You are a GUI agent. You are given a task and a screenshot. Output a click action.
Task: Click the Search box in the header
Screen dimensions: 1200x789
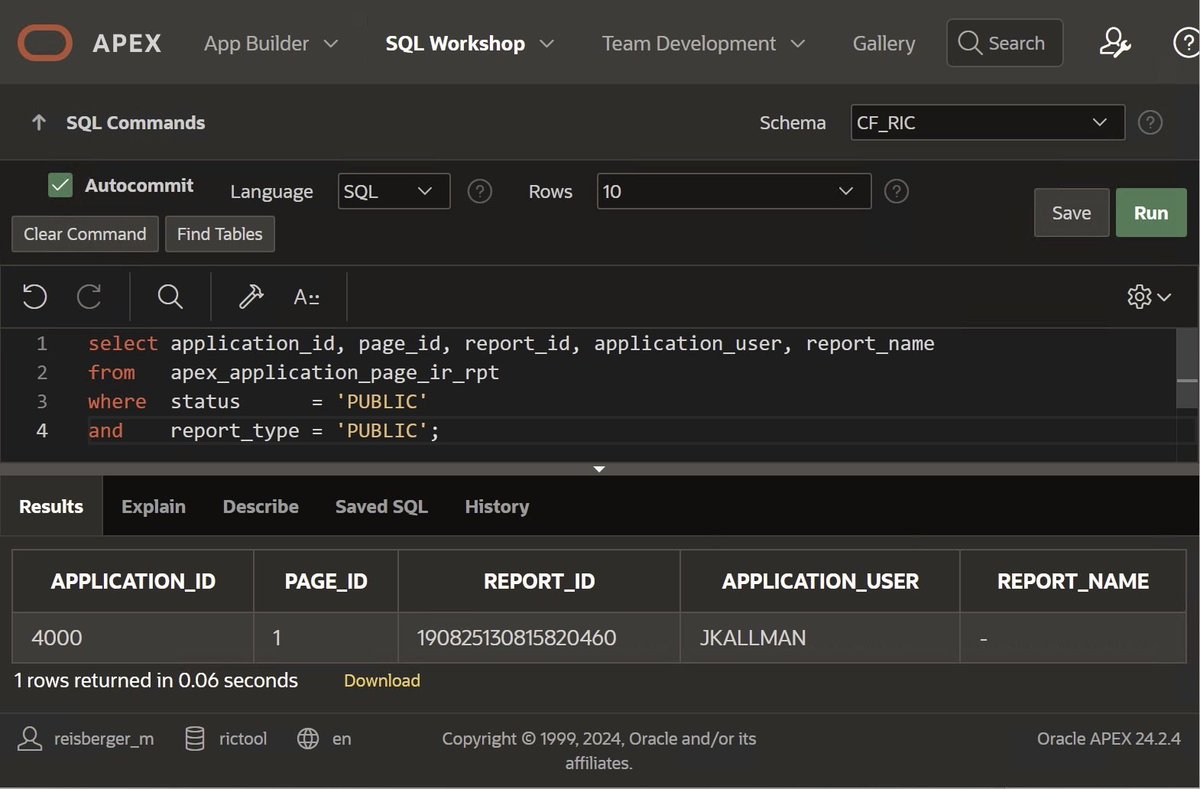click(1004, 43)
